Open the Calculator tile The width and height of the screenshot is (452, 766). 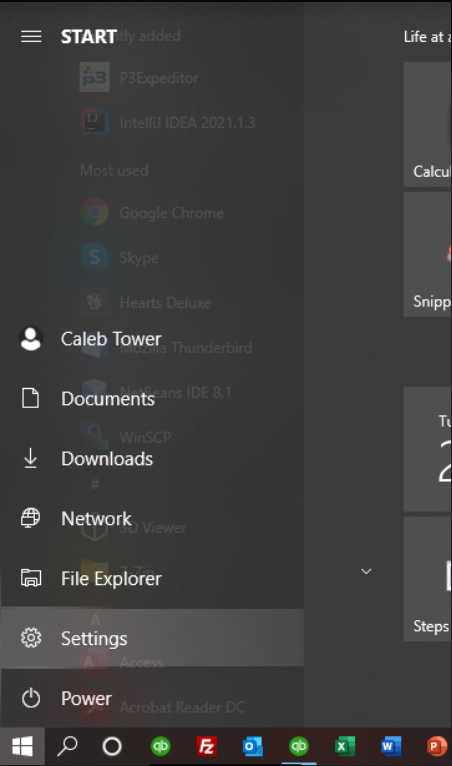tap(428, 125)
